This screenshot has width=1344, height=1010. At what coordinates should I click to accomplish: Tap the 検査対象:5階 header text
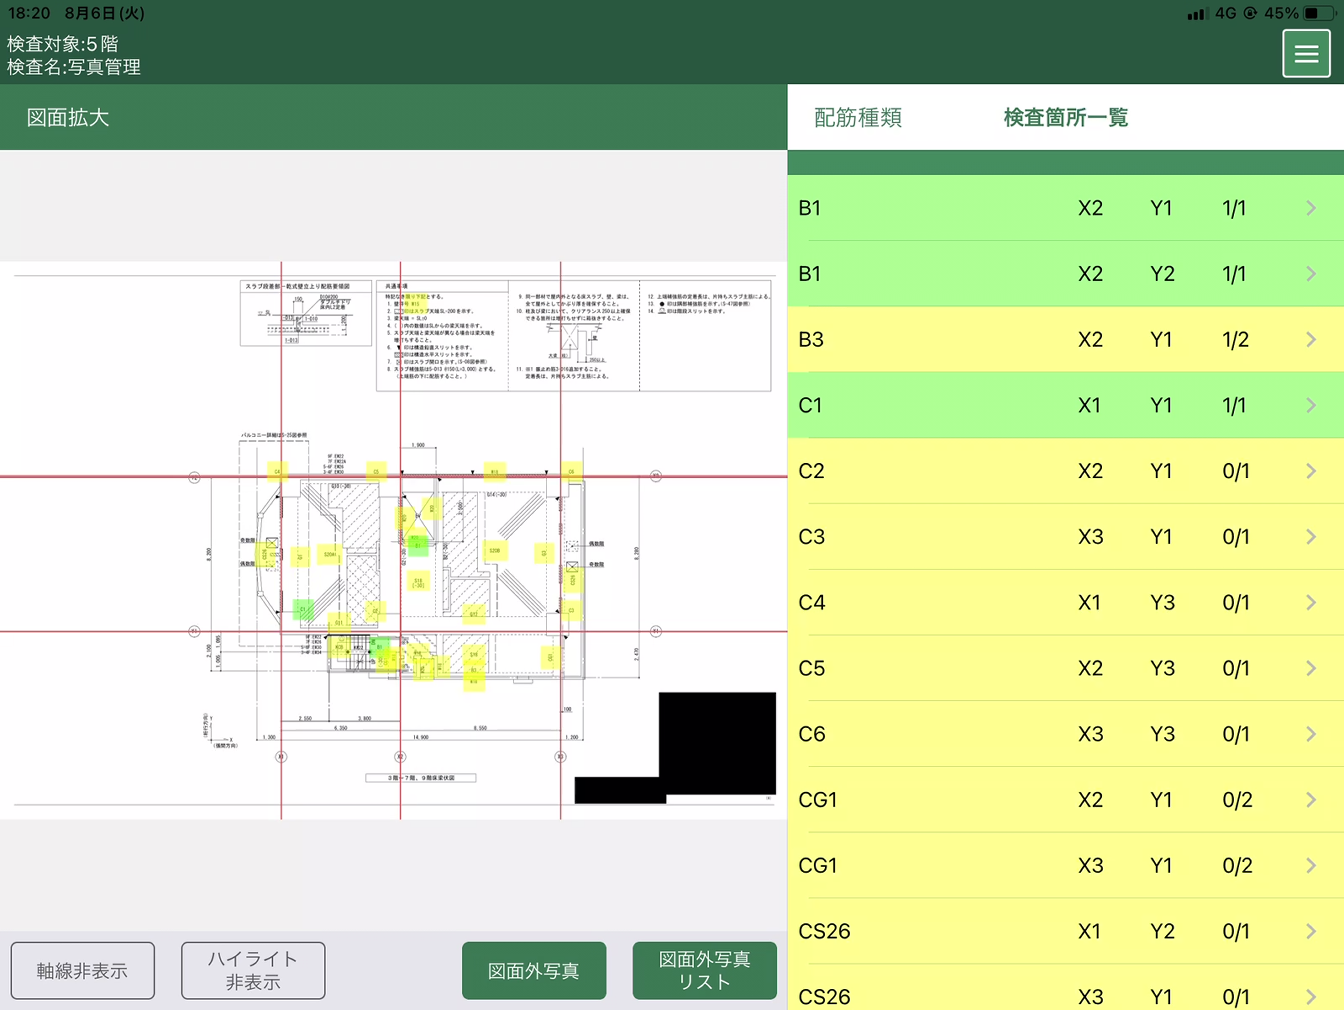63,44
